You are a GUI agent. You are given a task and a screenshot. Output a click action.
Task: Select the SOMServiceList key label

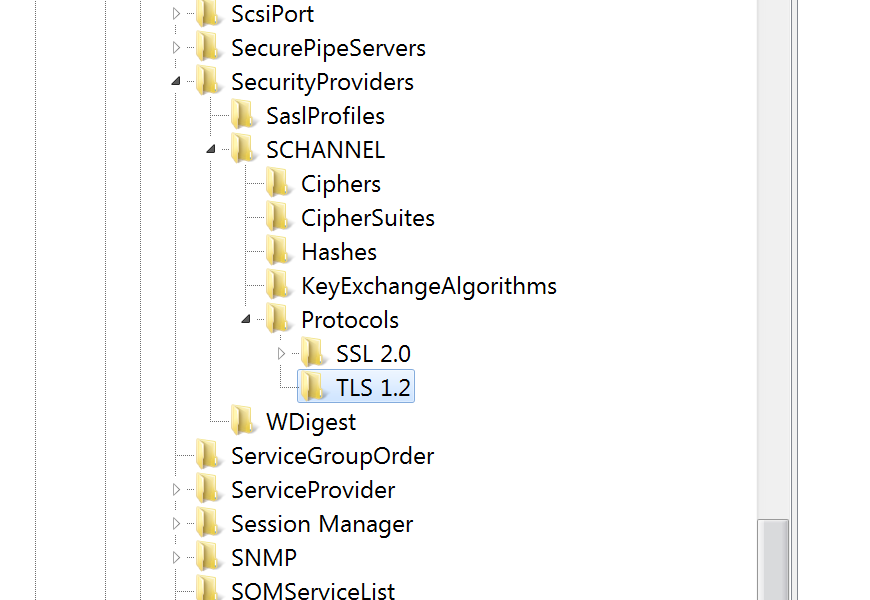click(x=312, y=591)
